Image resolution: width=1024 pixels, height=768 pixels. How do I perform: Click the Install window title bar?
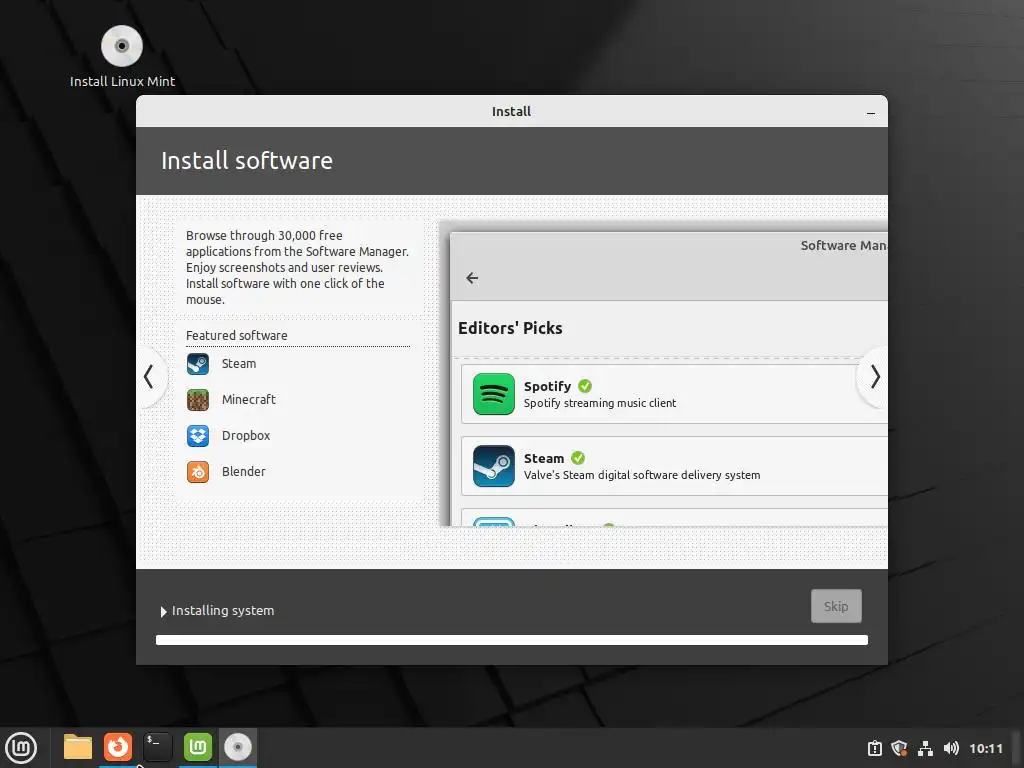click(511, 112)
